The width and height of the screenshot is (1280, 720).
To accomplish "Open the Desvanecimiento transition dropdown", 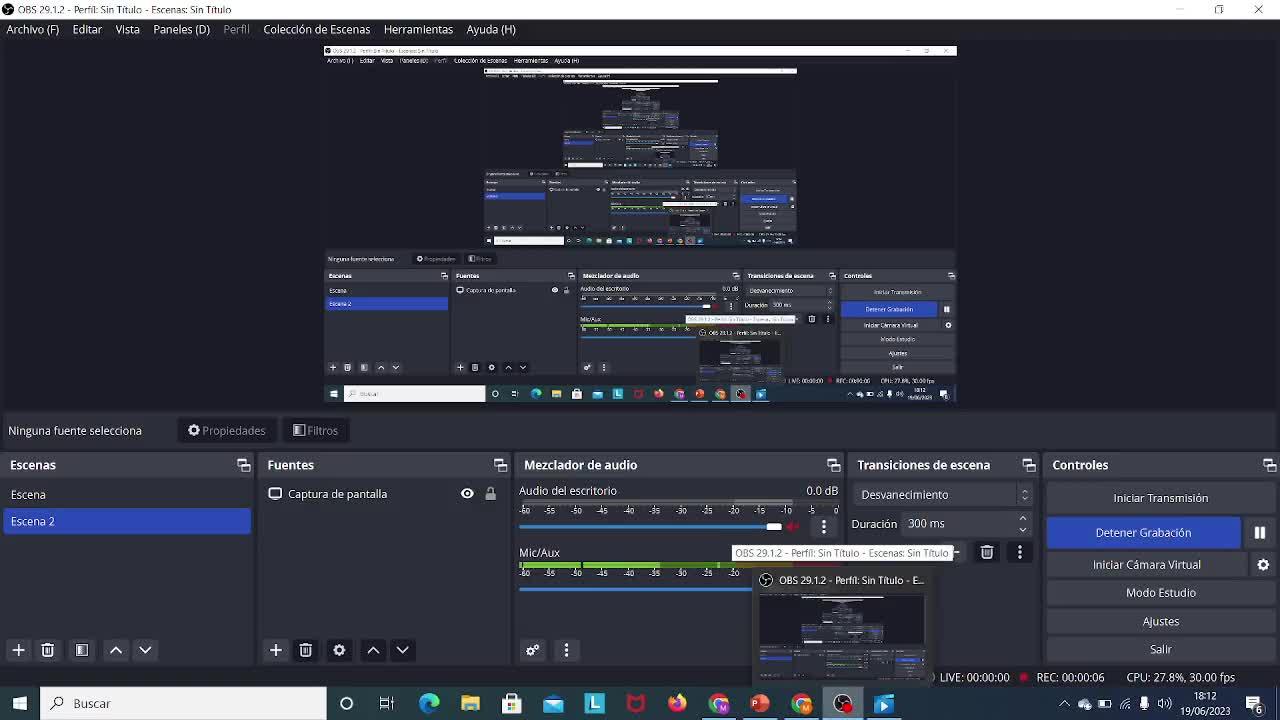I will (x=943, y=495).
